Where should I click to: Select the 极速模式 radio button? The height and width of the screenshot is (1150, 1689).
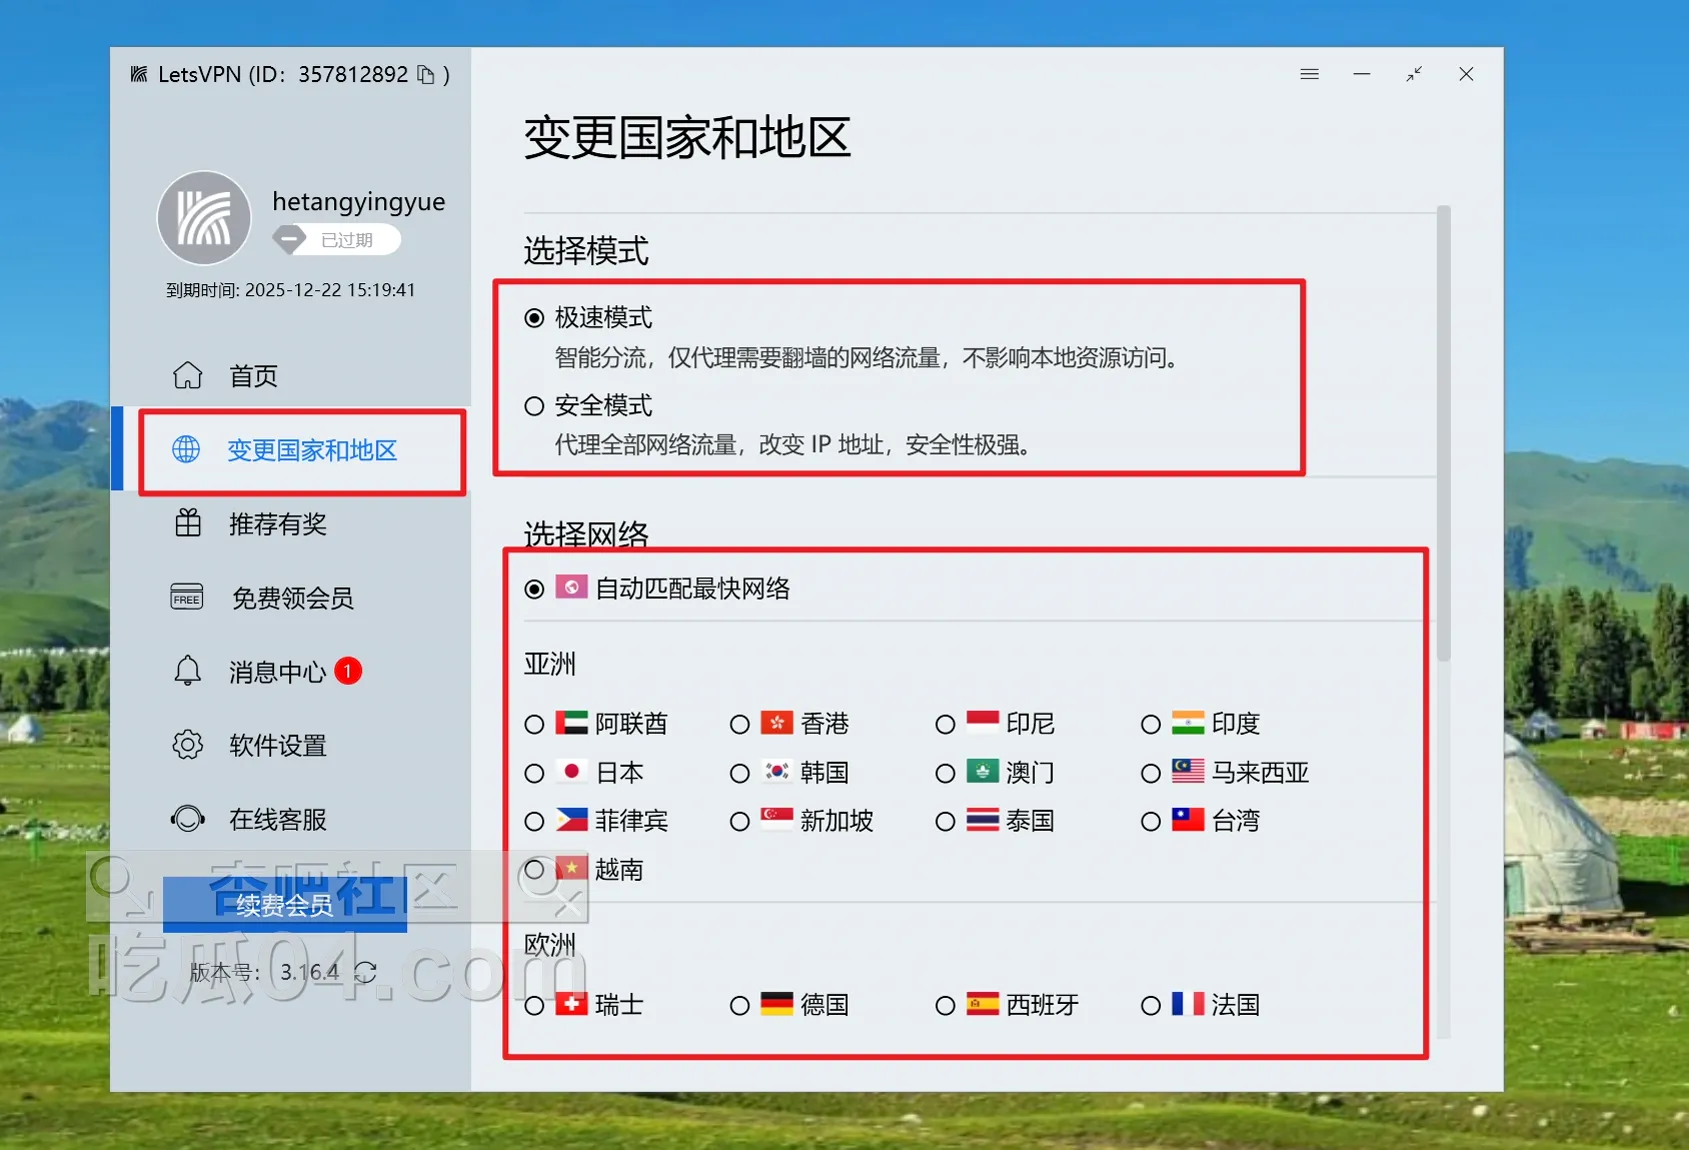click(534, 318)
